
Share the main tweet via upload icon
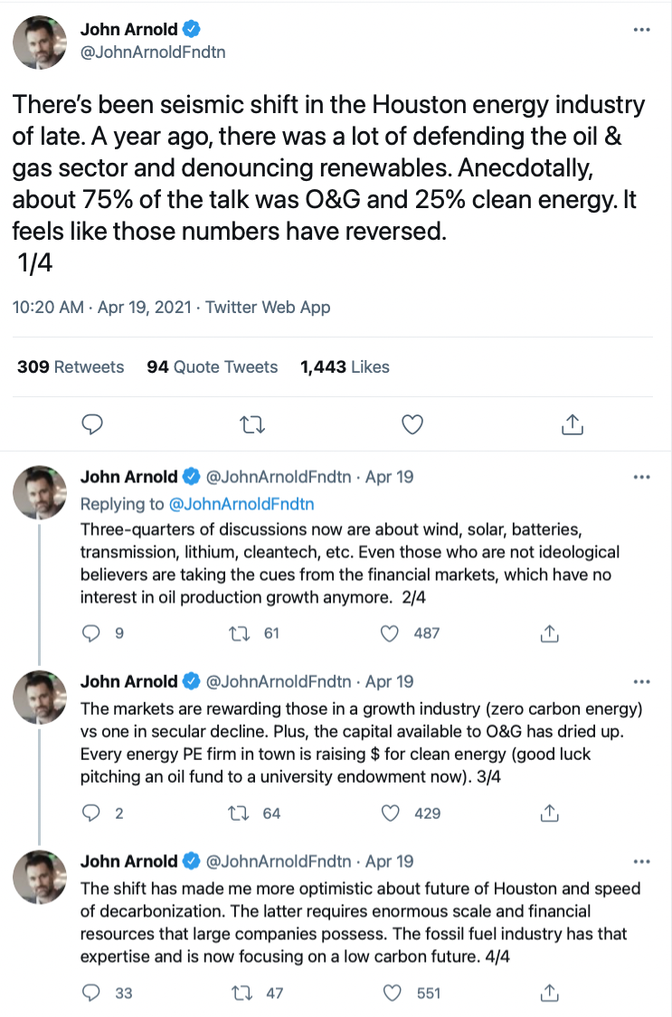[571, 424]
